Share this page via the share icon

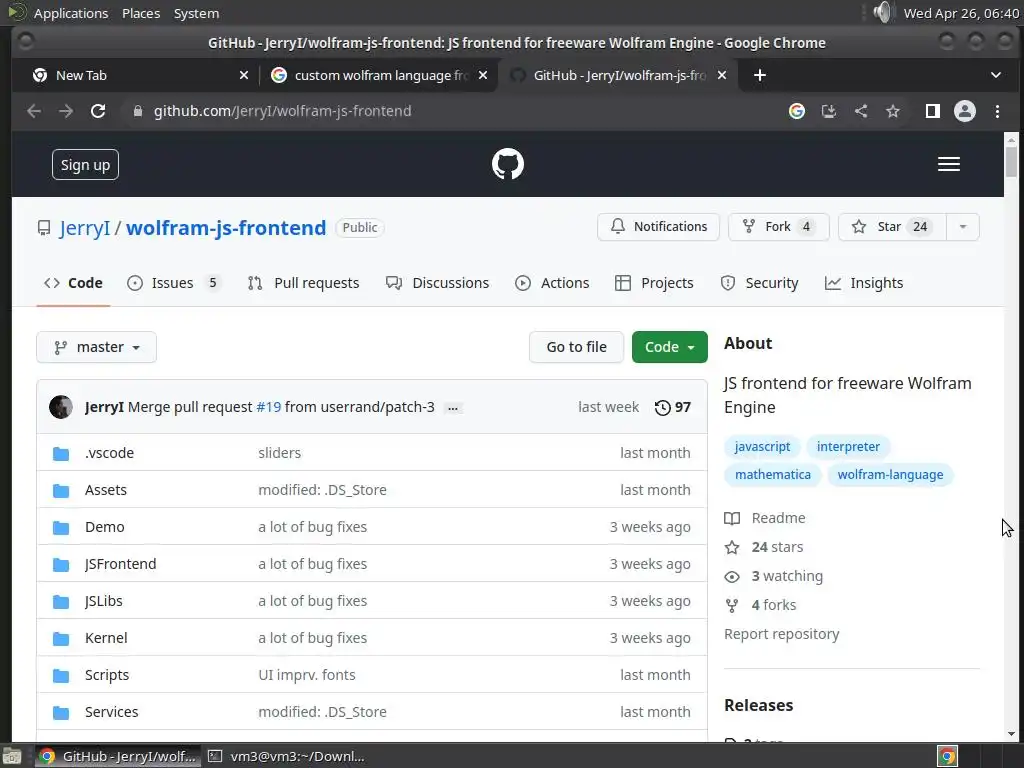[861, 111]
